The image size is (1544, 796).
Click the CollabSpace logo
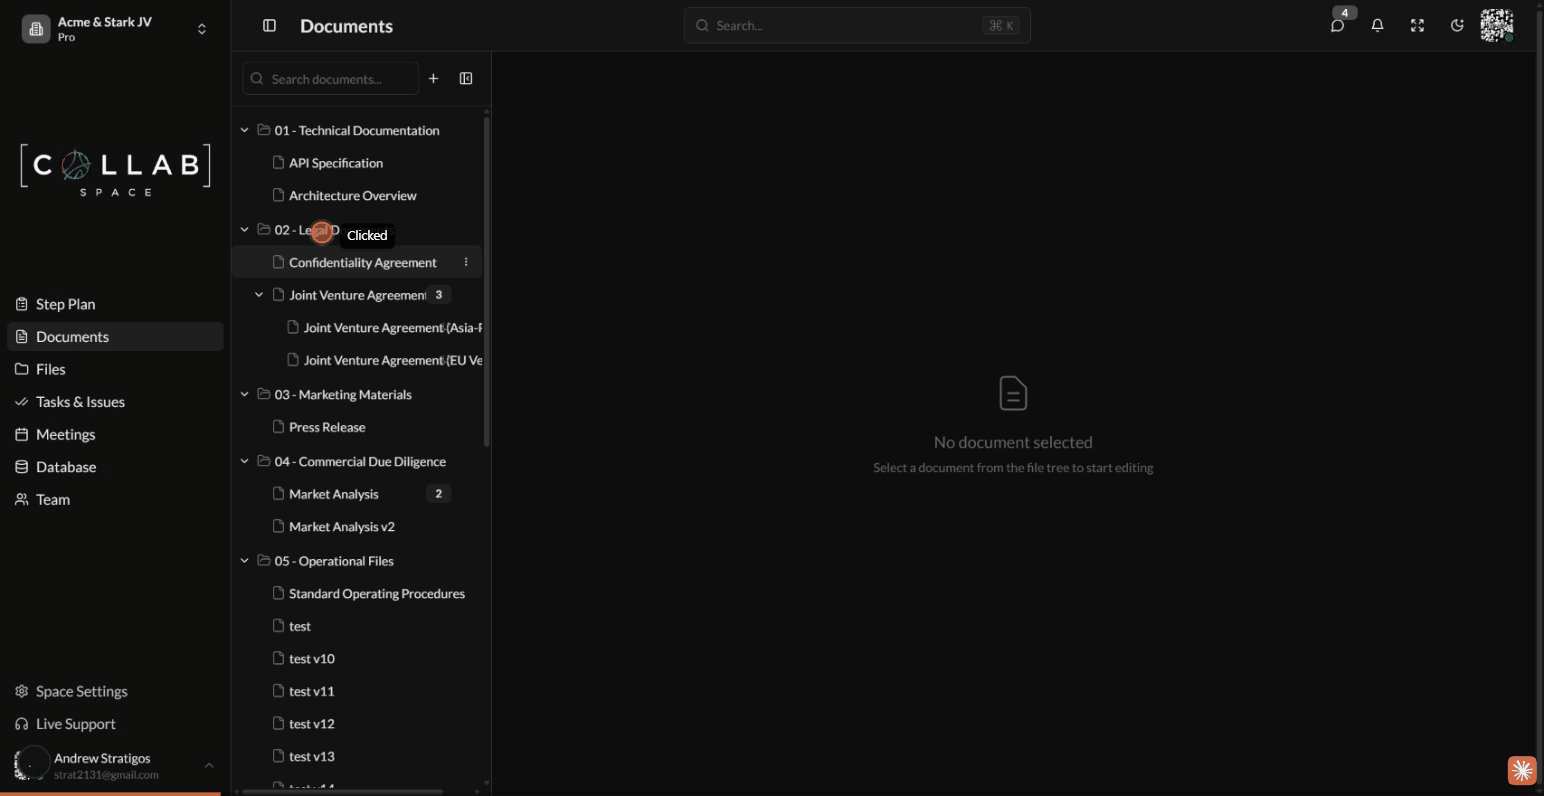tap(114, 168)
